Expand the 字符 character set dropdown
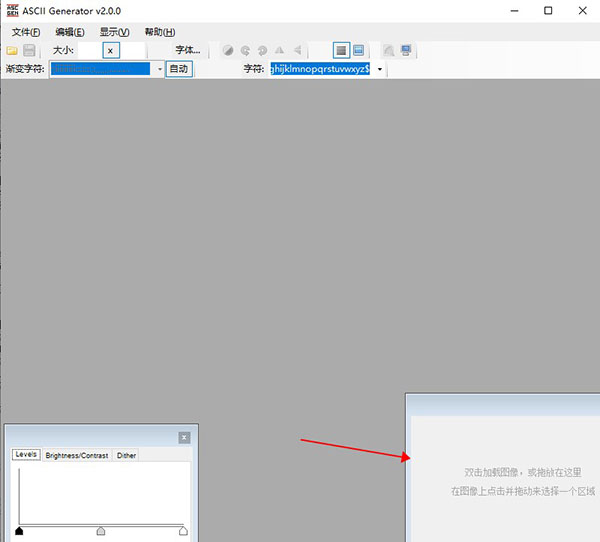Screen dimensions: 600x542 coord(379,69)
